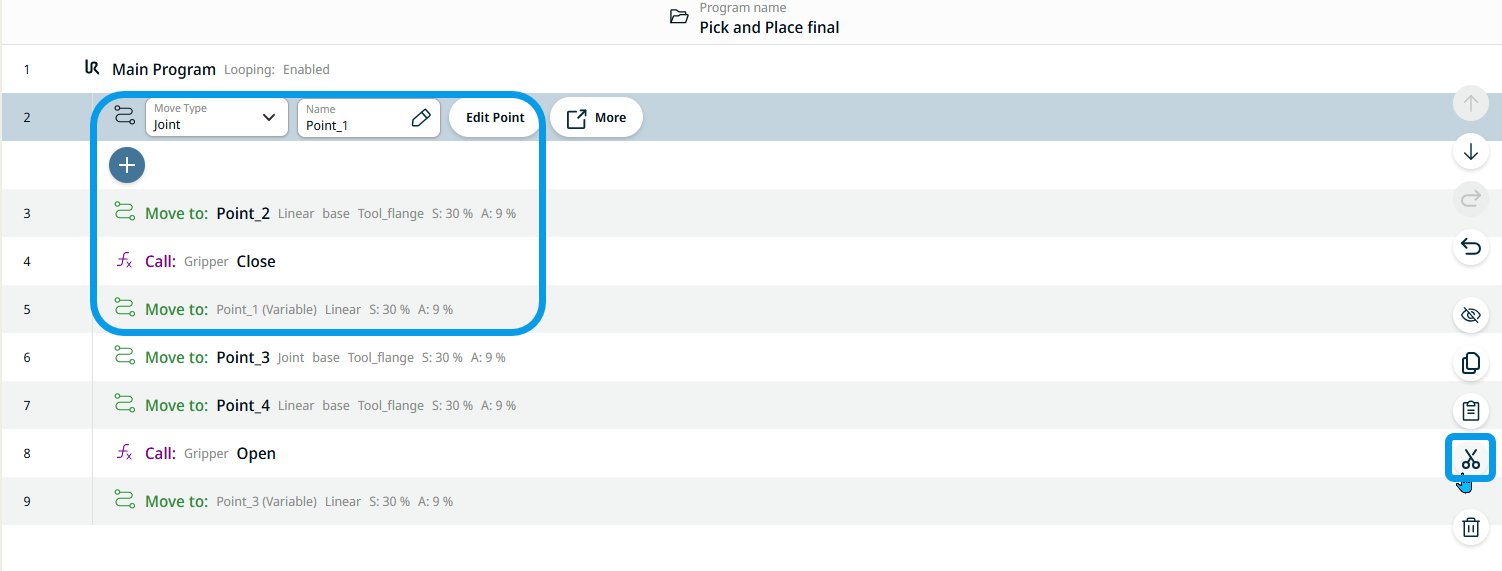1502x571 pixels.
Task: Move the selected line down with arrow
Action: pos(1470,152)
